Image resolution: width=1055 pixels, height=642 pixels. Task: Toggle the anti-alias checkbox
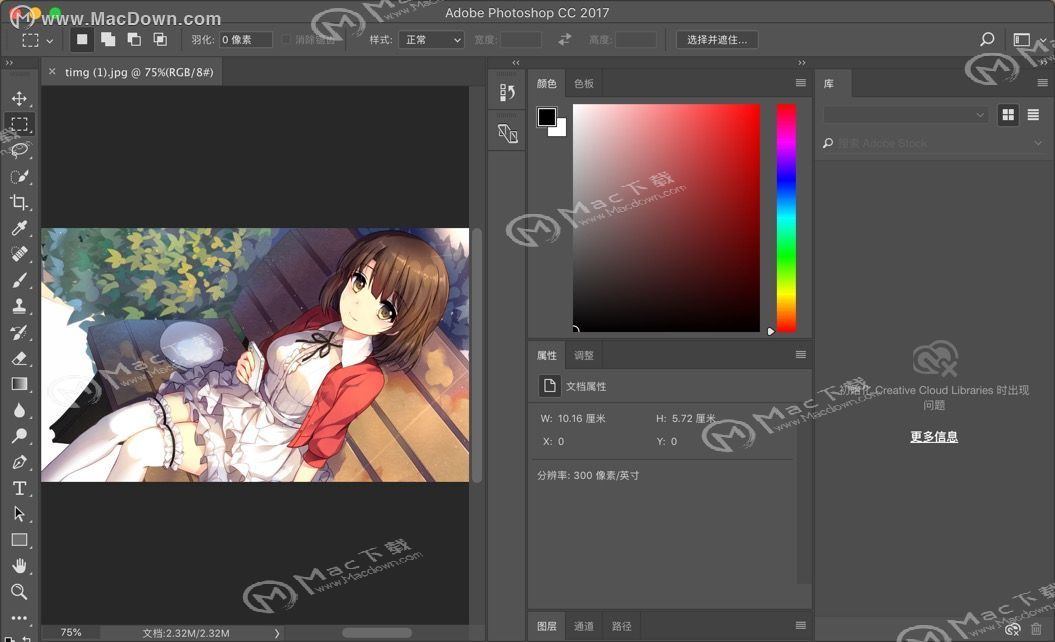(x=286, y=40)
